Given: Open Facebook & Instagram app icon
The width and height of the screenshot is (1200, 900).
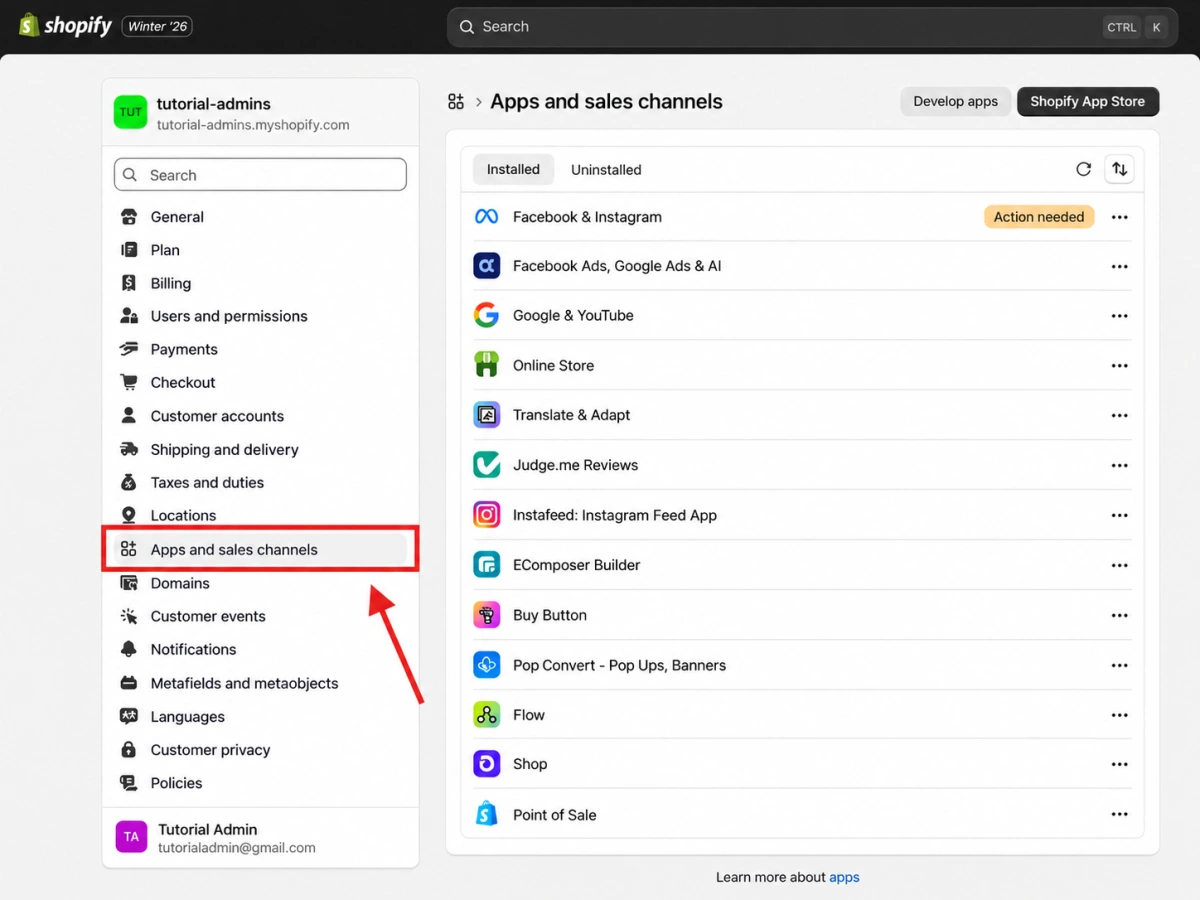Looking at the screenshot, I should [486, 217].
